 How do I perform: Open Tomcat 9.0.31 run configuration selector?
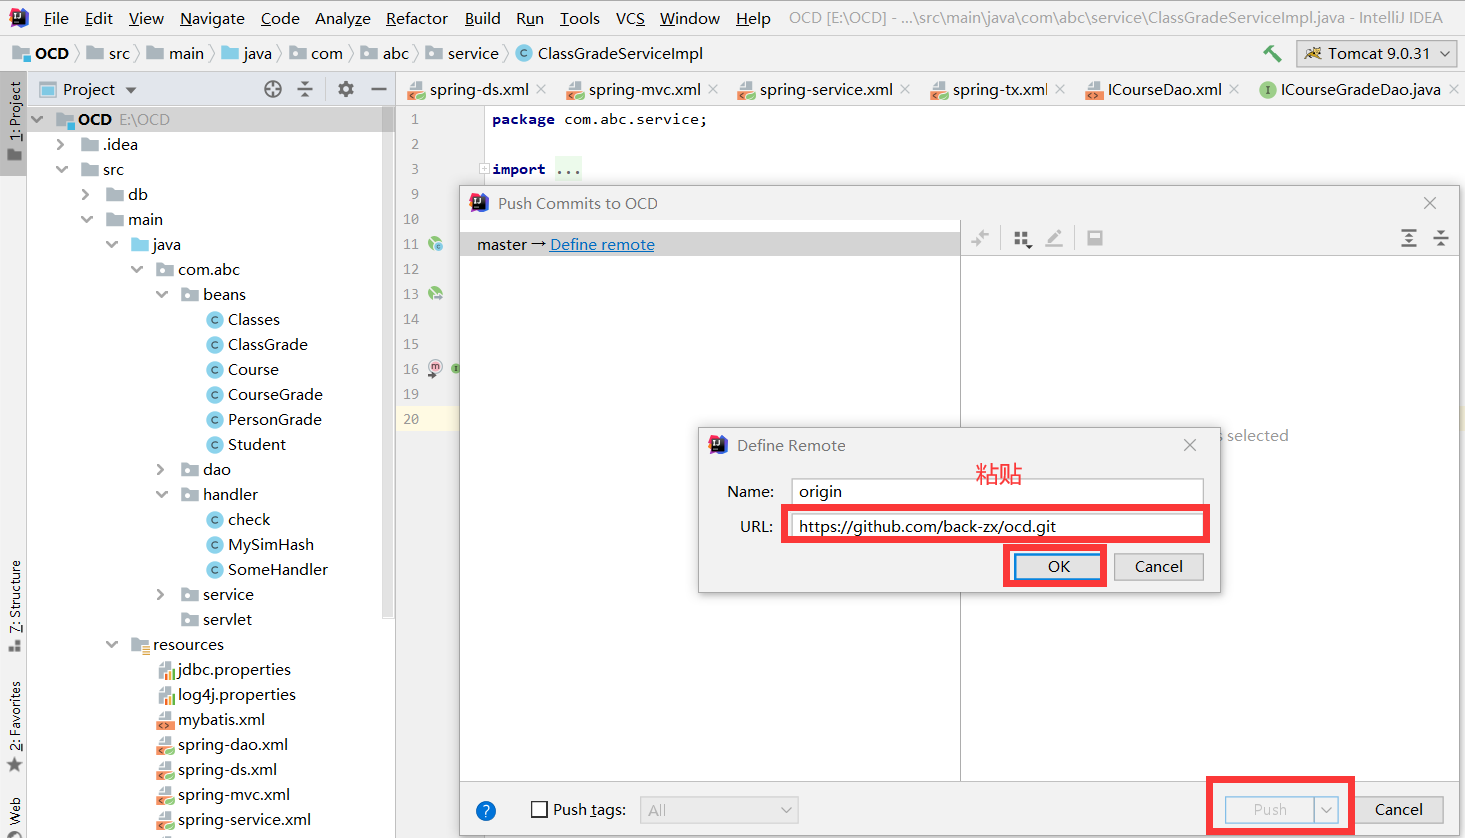coord(1377,53)
